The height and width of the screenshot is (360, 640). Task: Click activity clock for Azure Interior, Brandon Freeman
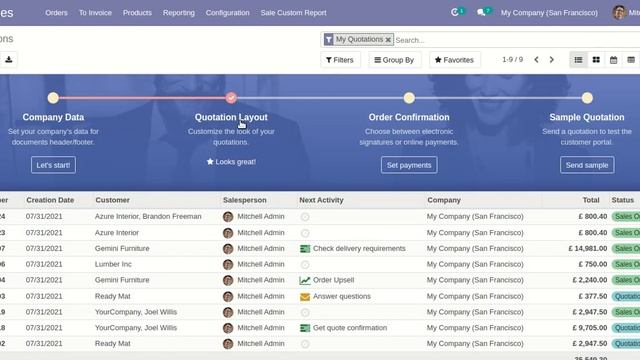tap(305, 217)
